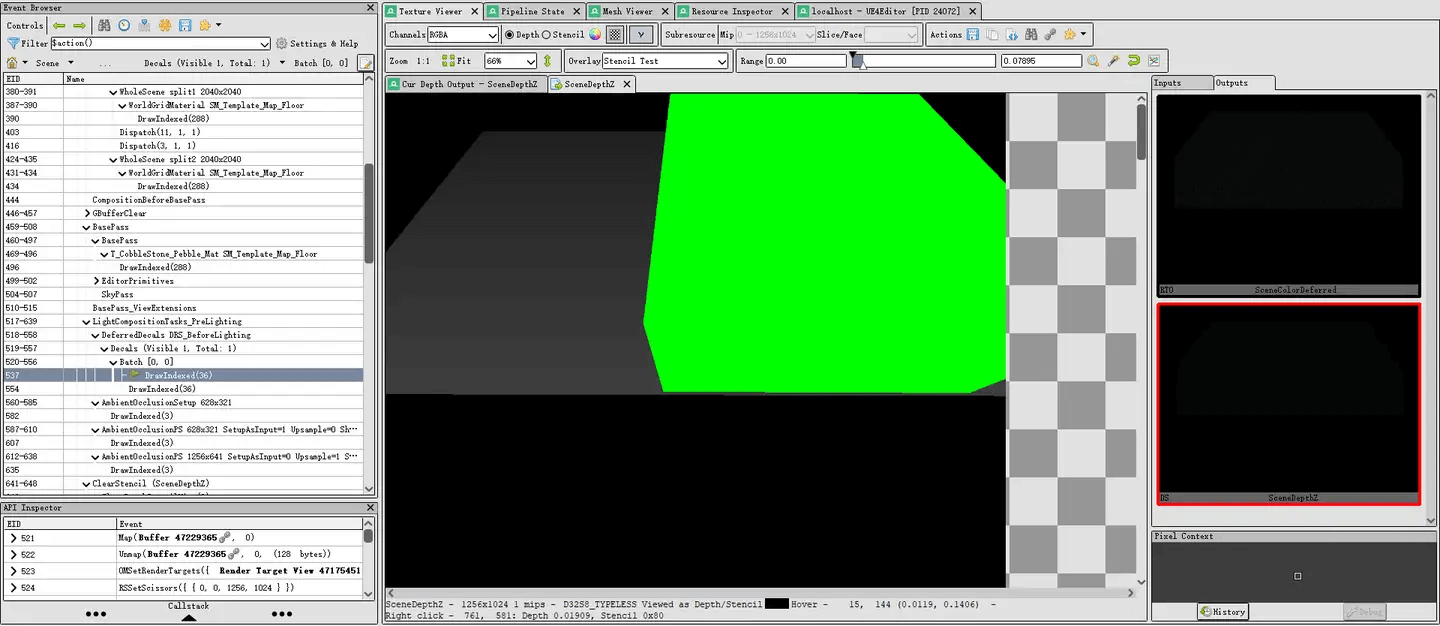
Task: Click the extensions puzzle icon in Event Browser
Action: [x=205, y=25]
